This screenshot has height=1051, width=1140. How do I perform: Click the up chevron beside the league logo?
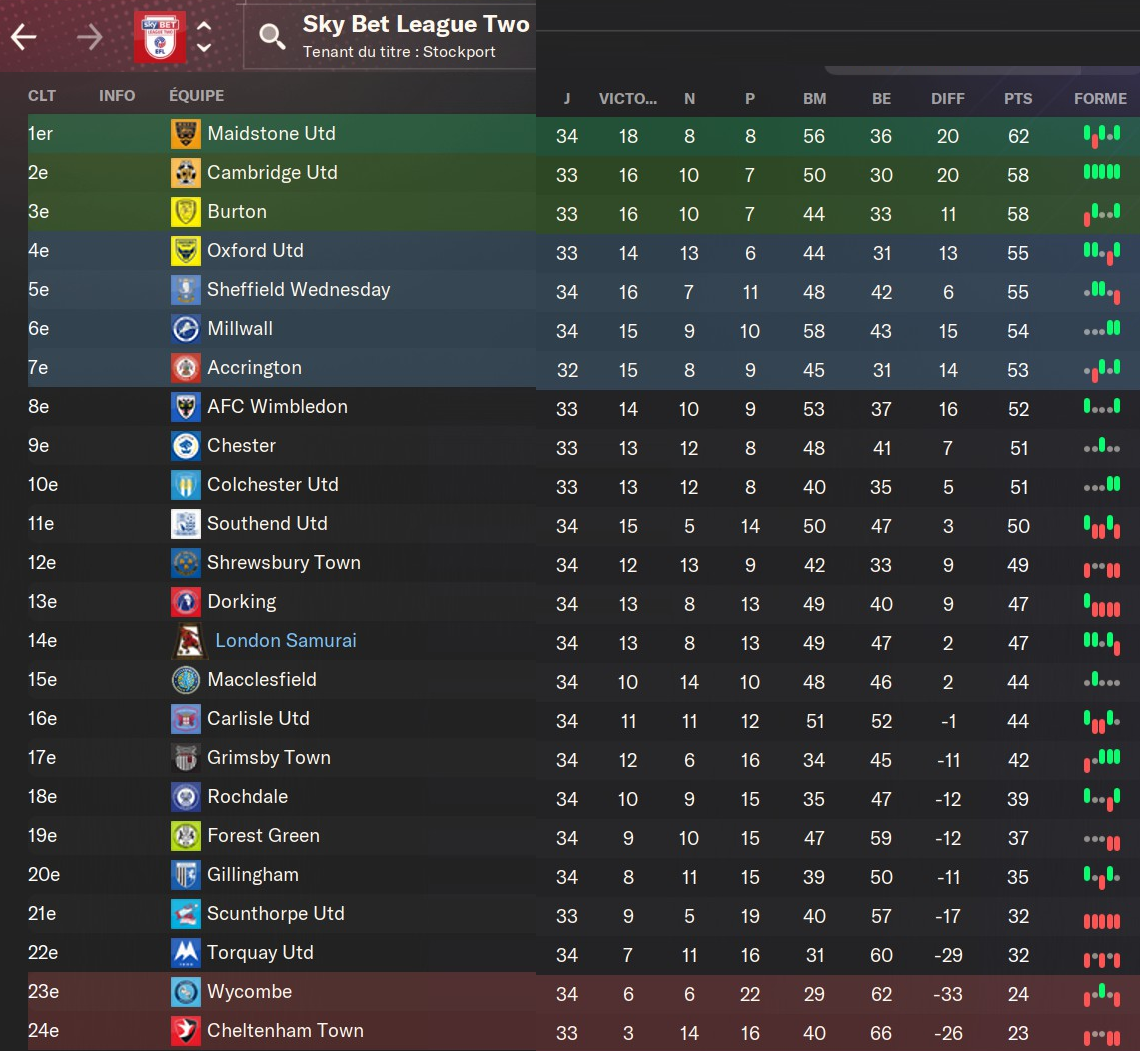[x=204, y=27]
